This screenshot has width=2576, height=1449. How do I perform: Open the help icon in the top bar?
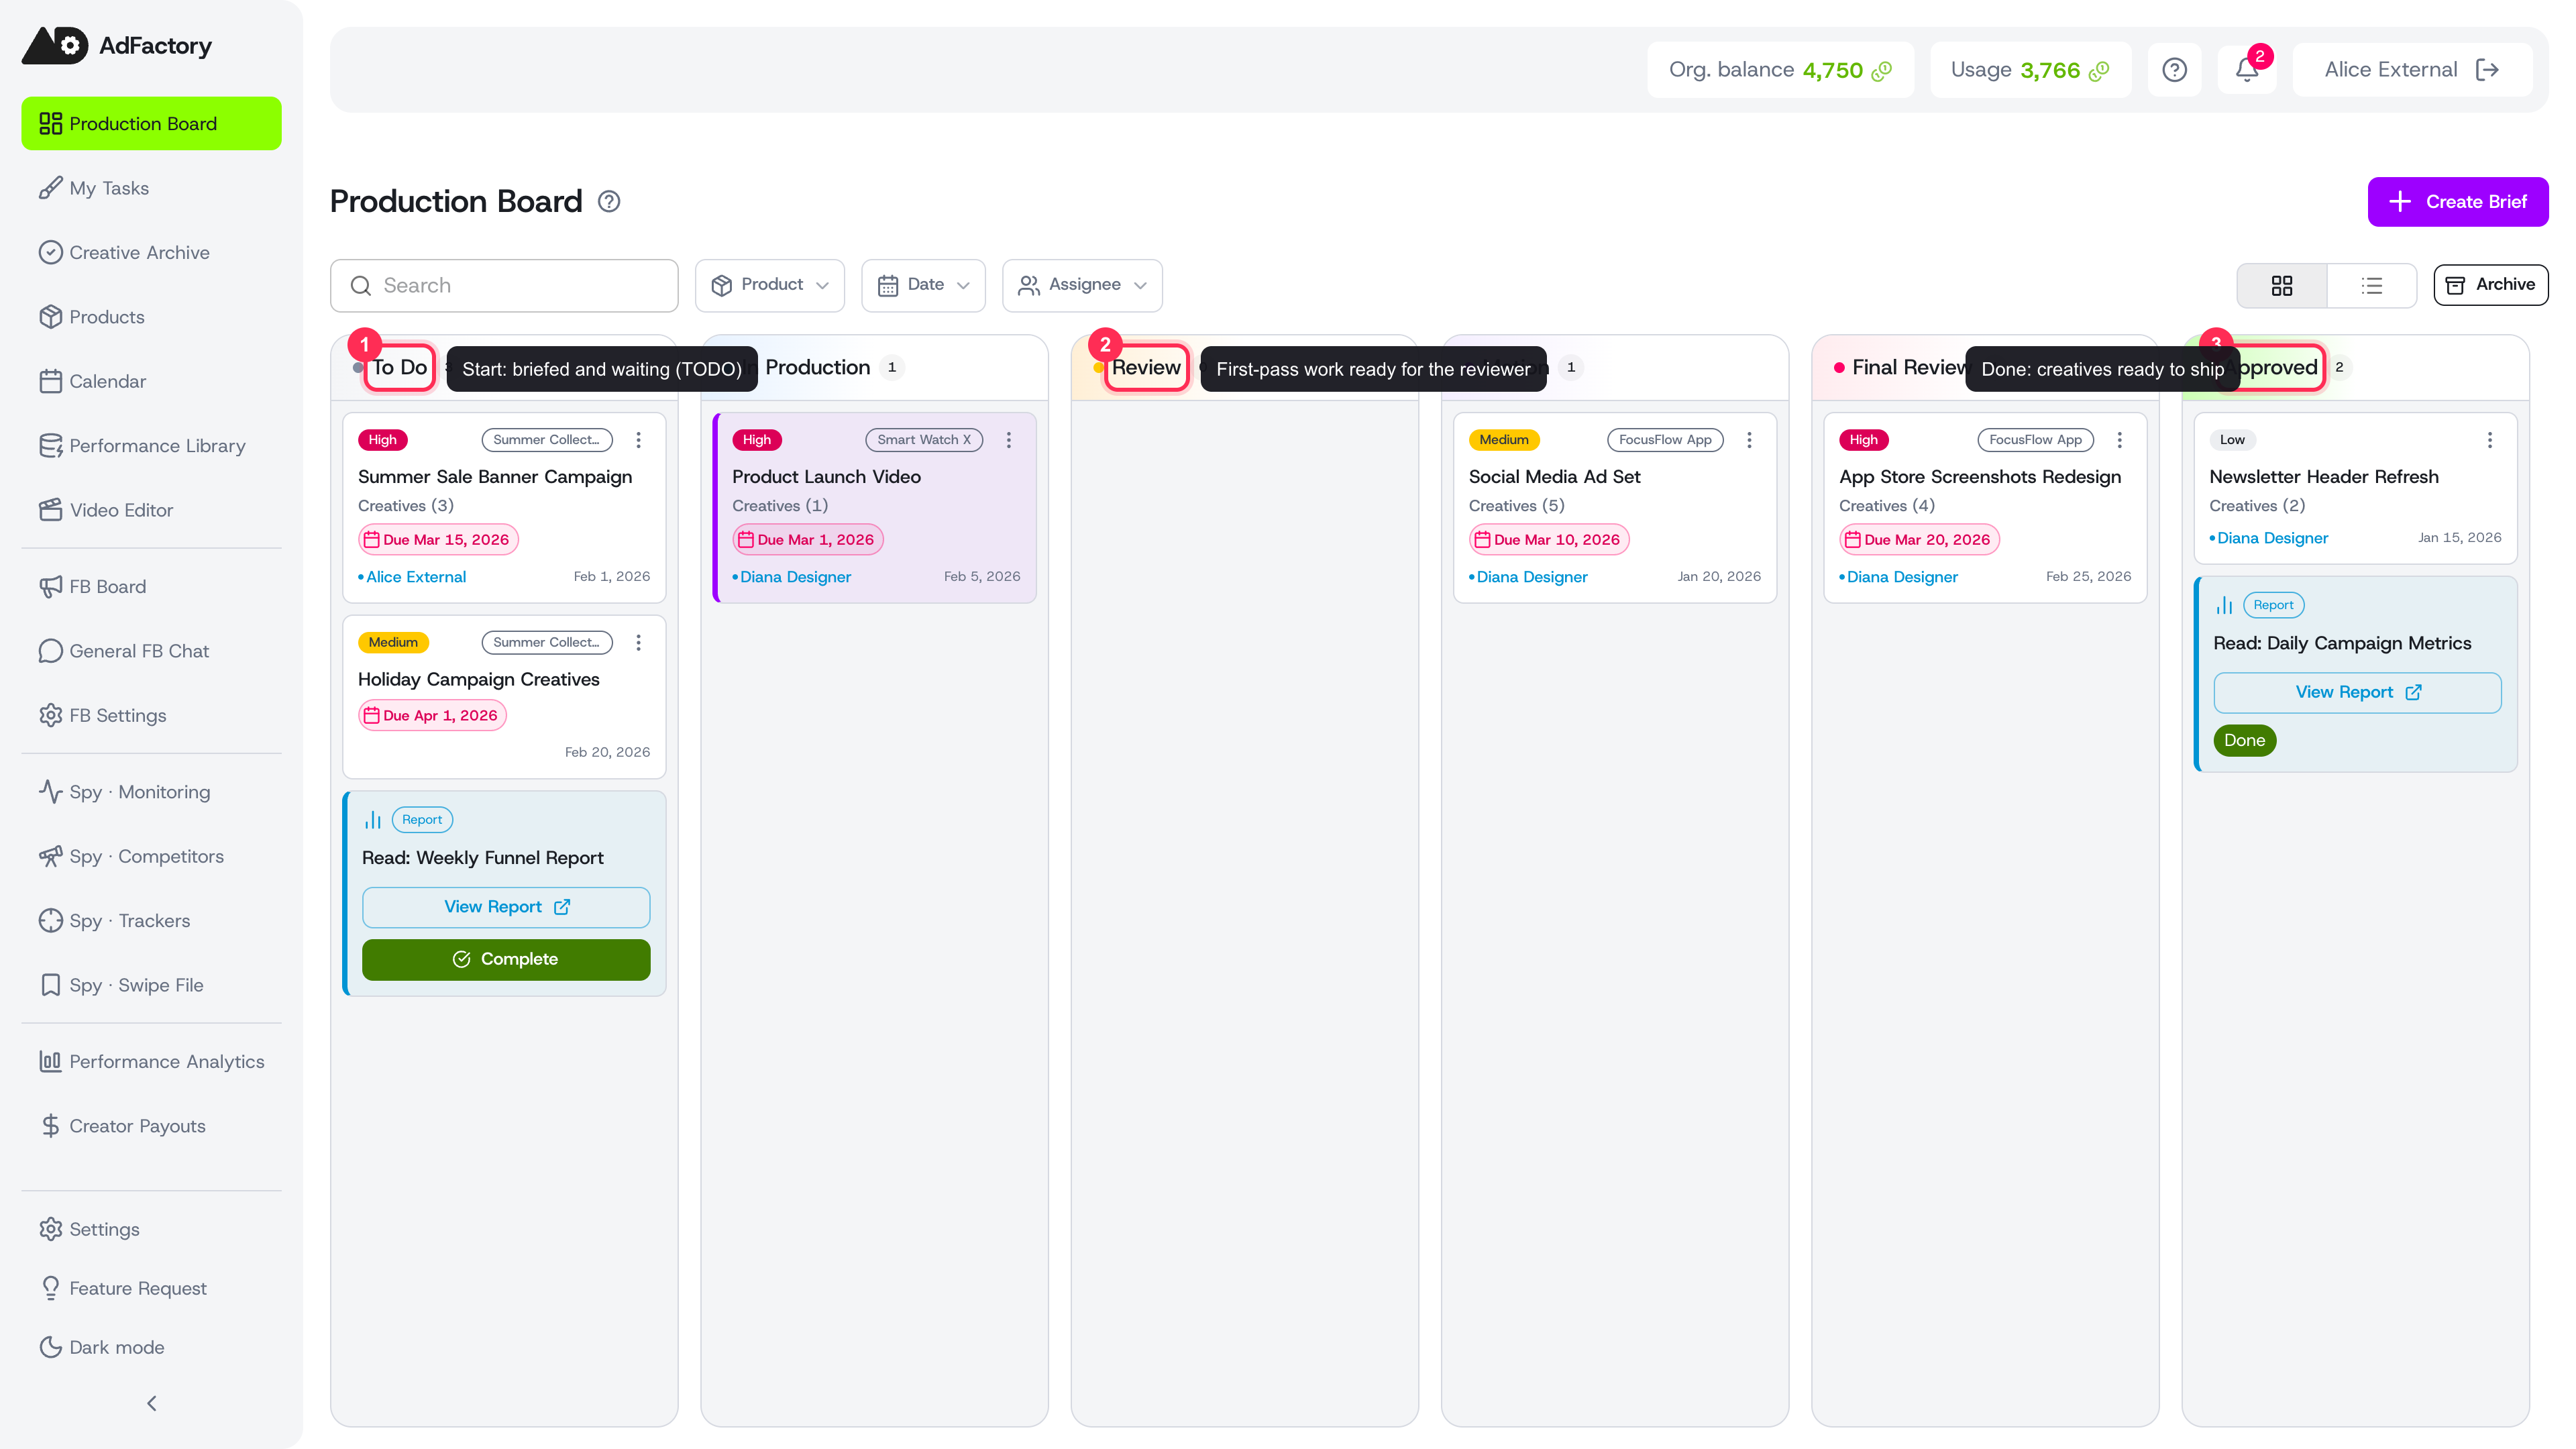pos(2174,70)
